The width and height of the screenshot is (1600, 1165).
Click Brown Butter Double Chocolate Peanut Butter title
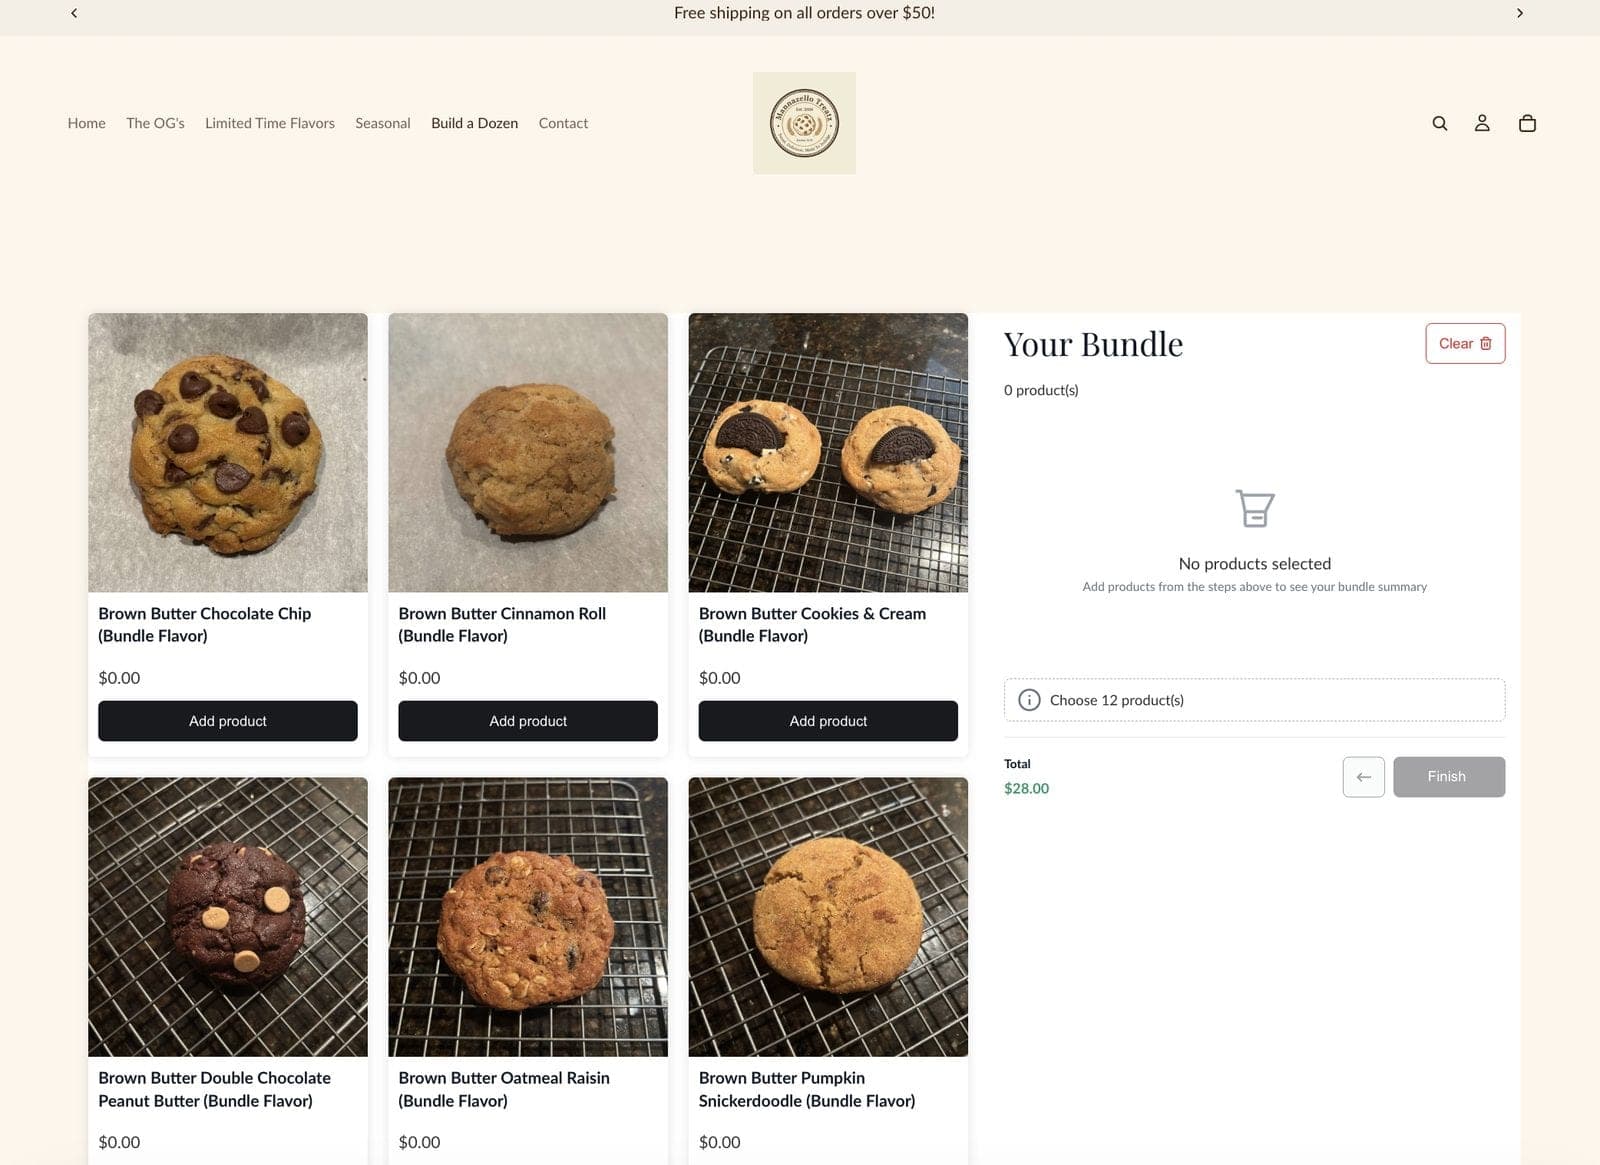214,1089
